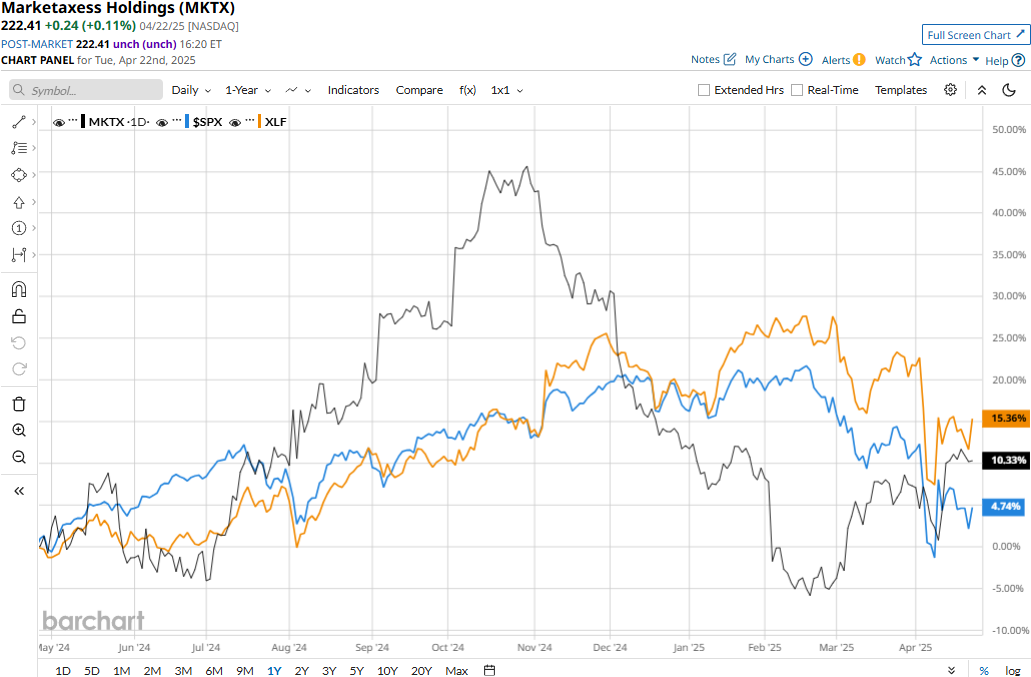Click the zoom out magnifier
1031x677 pixels.
pos(18,457)
